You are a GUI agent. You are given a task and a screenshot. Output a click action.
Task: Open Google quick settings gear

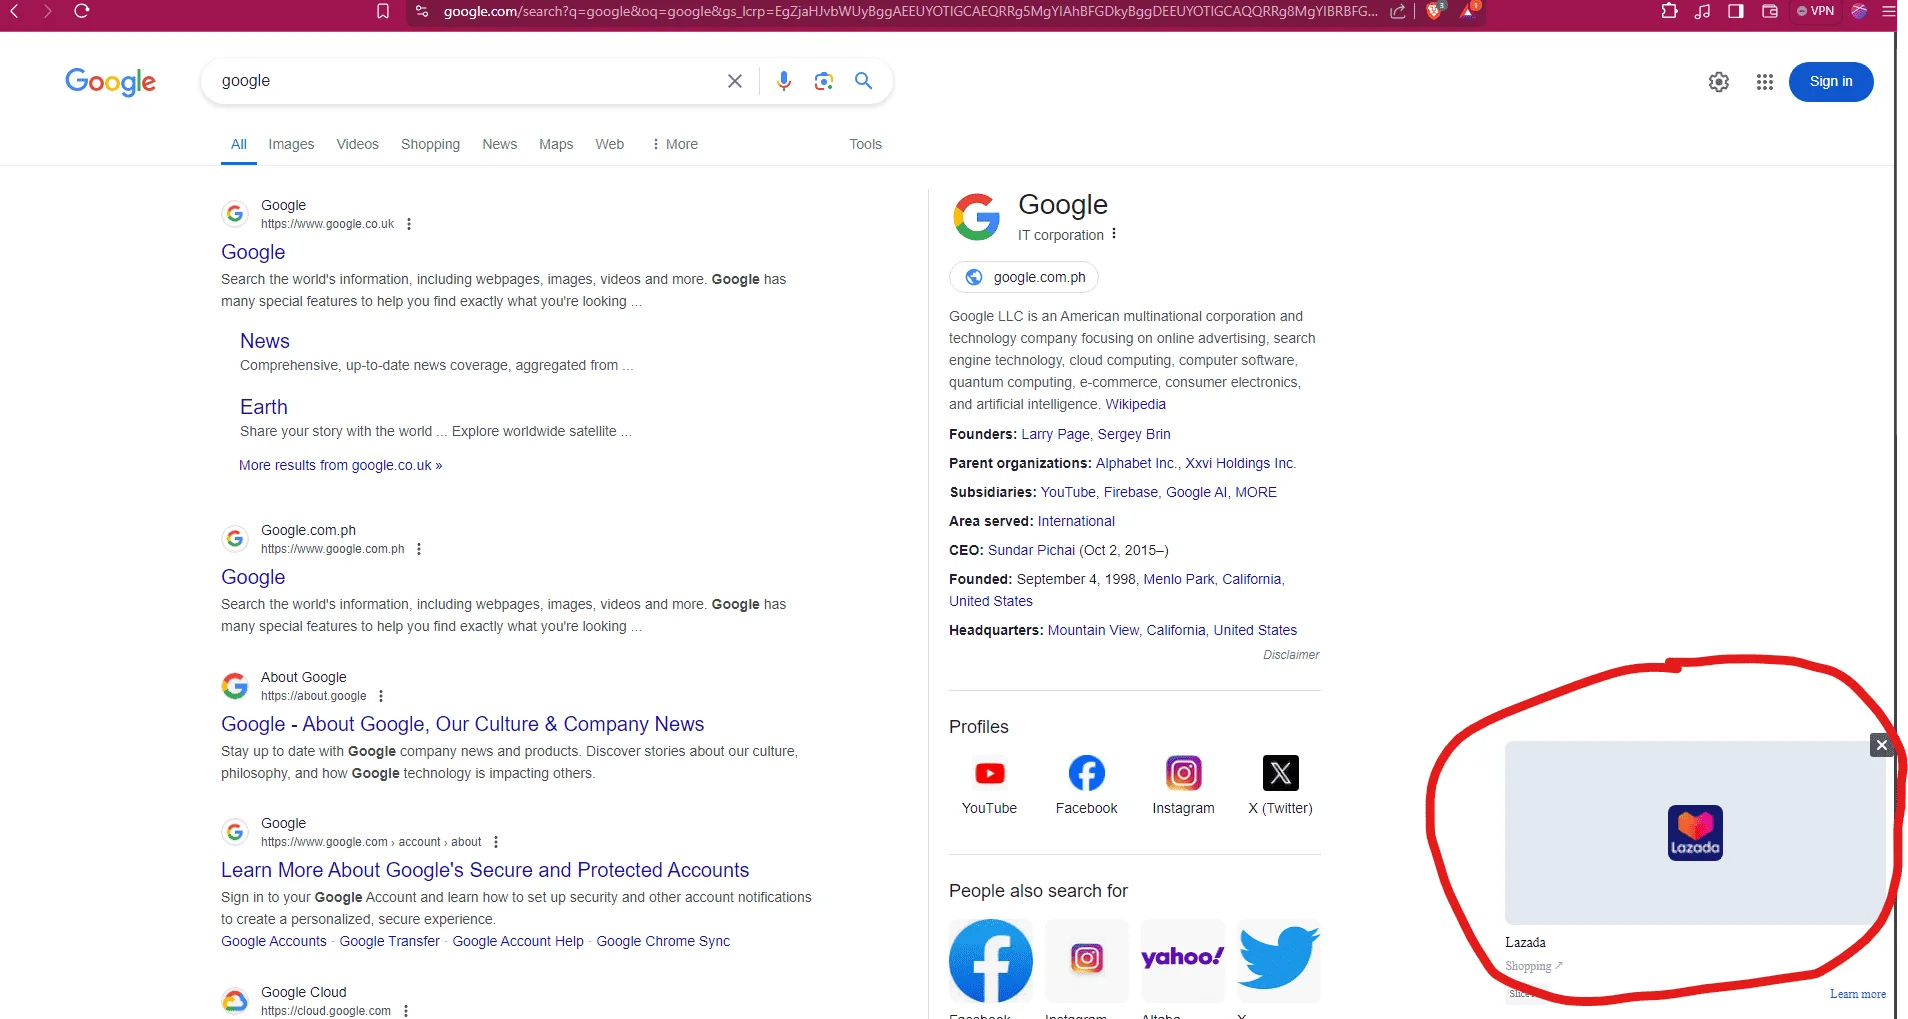pyautogui.click(x=1719, y=82)
